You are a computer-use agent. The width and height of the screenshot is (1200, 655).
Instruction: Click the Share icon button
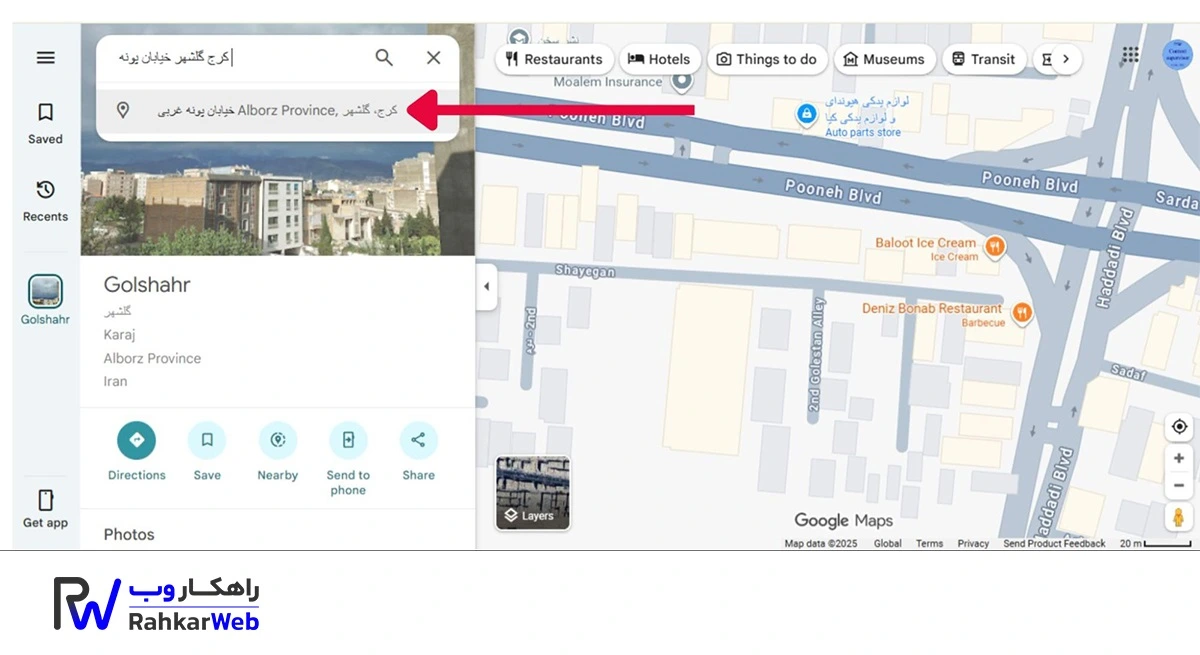[418, 440]
